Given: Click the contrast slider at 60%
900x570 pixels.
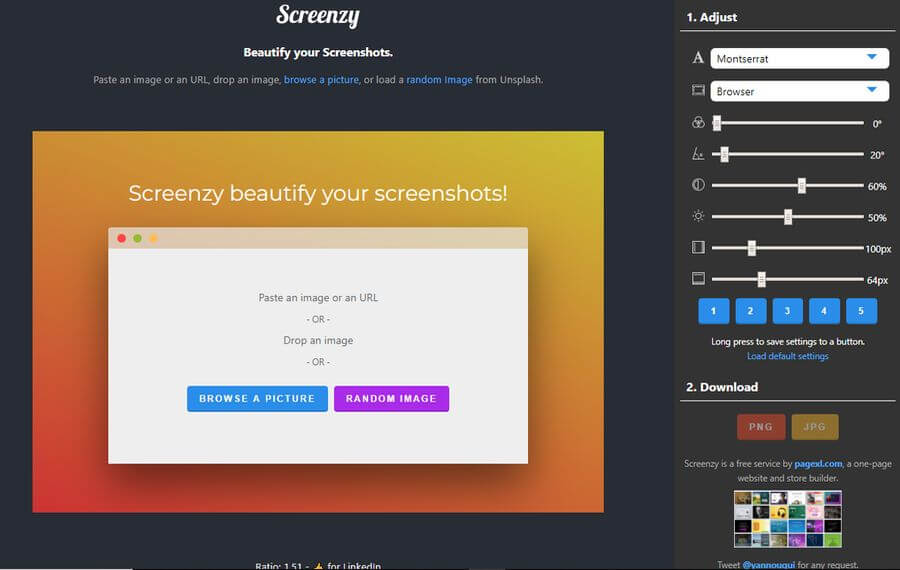Looking at the screenshot, I should 788,185.
